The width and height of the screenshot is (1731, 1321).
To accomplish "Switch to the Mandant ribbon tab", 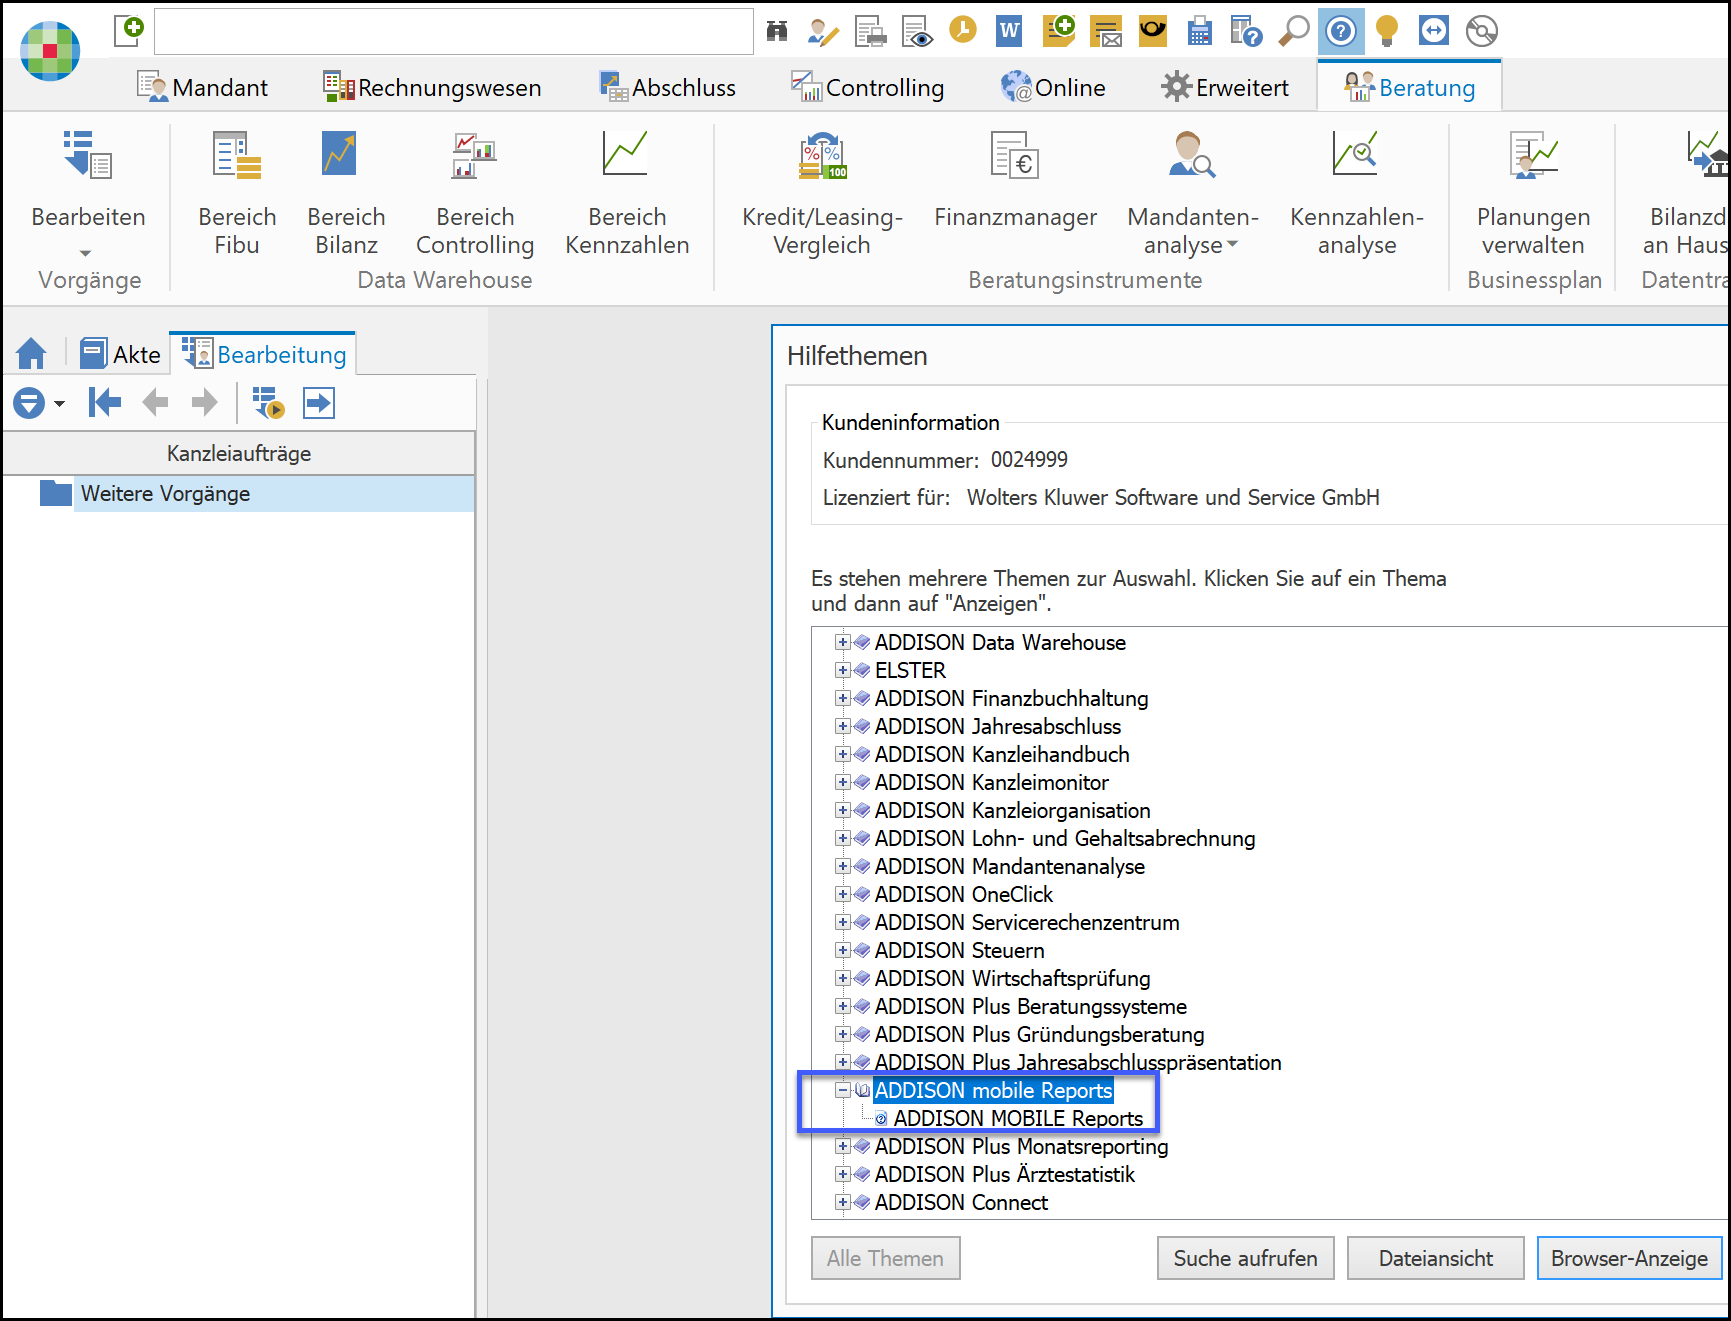I will click(x=203, y=88).
